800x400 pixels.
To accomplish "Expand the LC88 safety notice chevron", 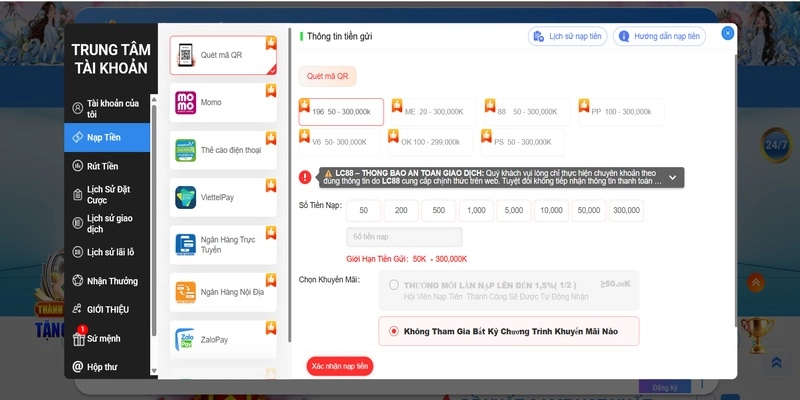I will pyautogui.click(x=672, y=178).
